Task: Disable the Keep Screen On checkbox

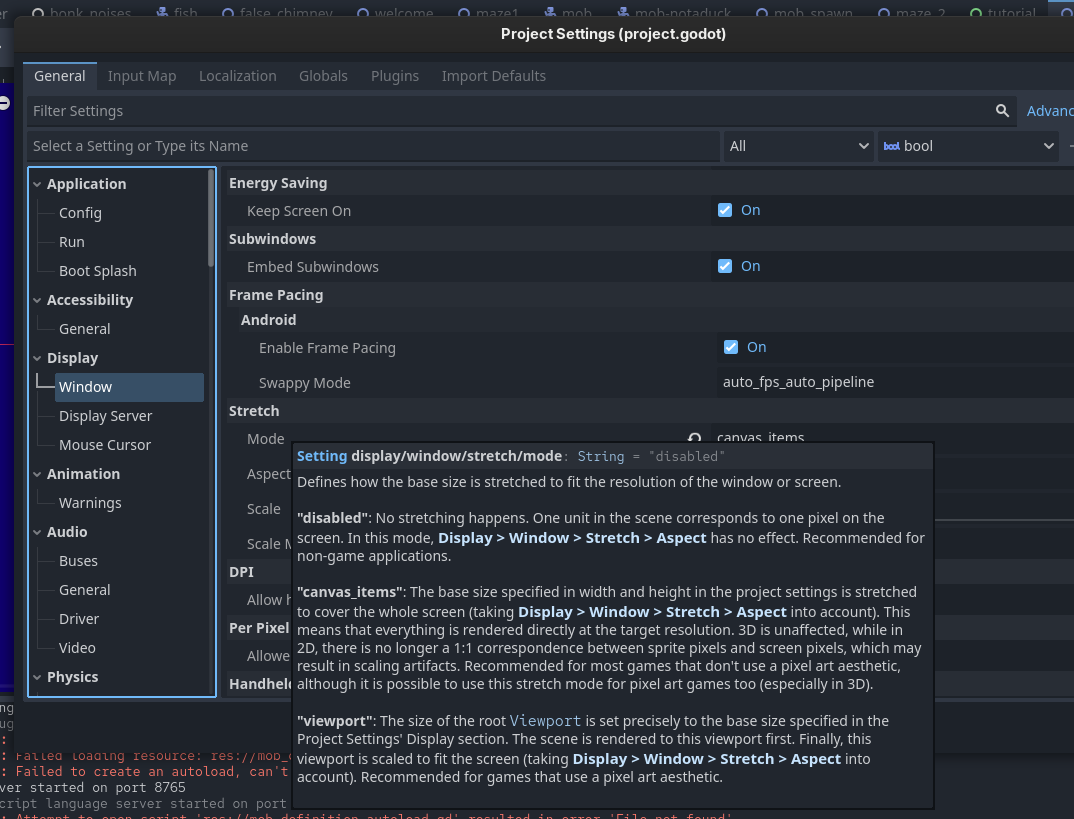Action: [x=725, y=210]
